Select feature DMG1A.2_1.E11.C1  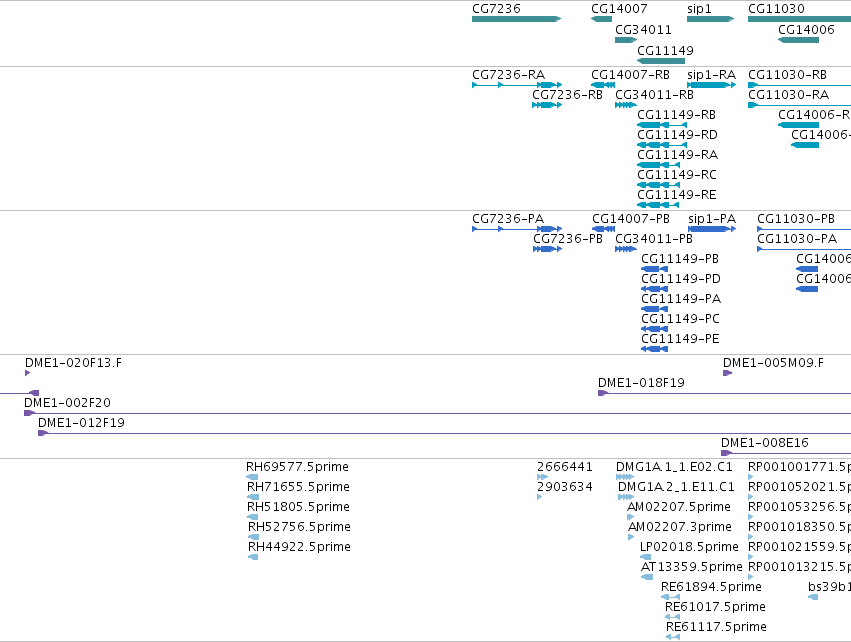click(x=626, y=497)
